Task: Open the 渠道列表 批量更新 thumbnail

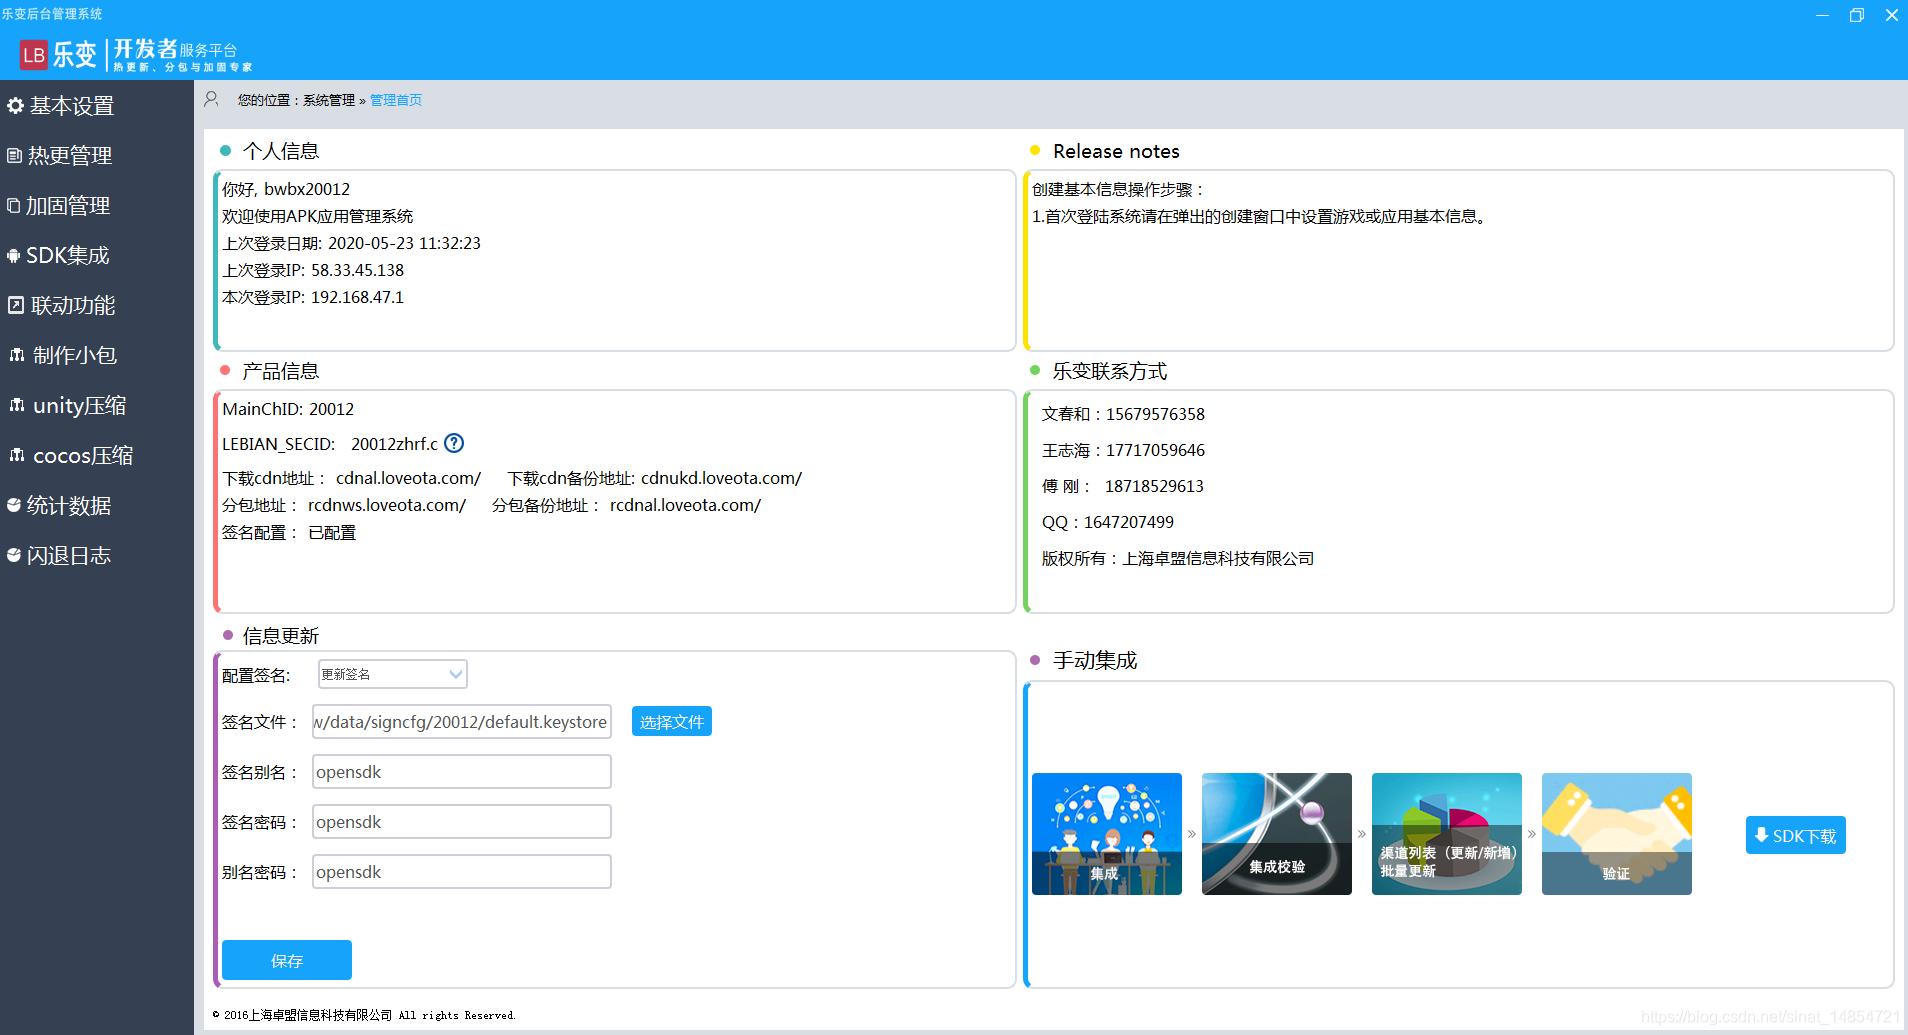Action: click(1447, 834)
